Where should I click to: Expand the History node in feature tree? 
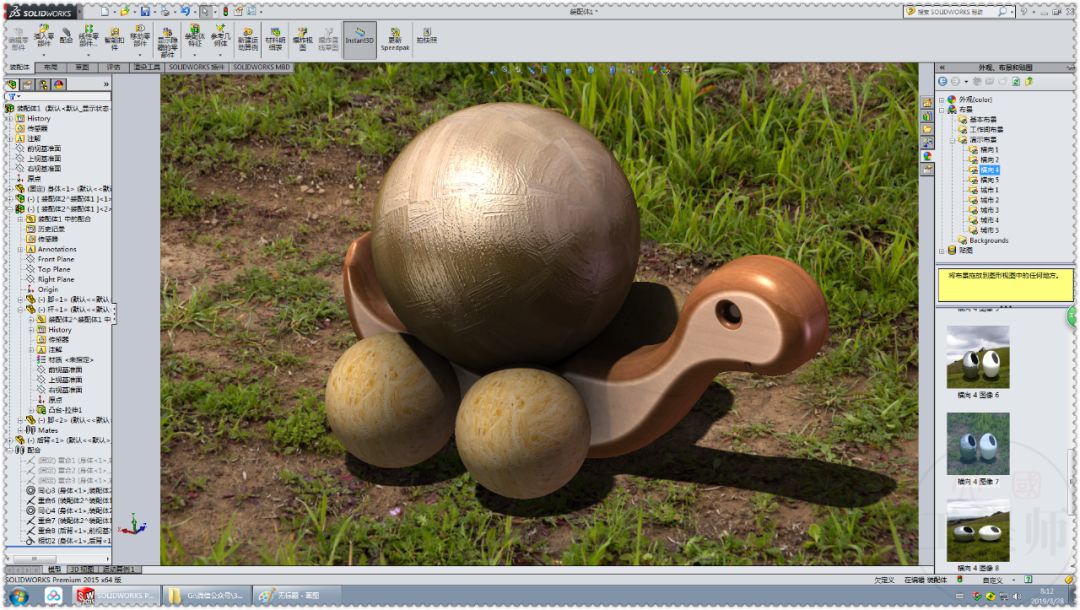[x=9, y=119]
